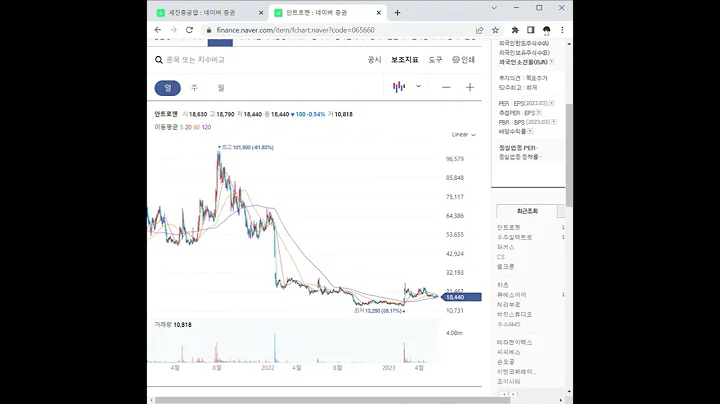
Task: Click the search field 종목 또는 지수비교
Action: point(196,60)
